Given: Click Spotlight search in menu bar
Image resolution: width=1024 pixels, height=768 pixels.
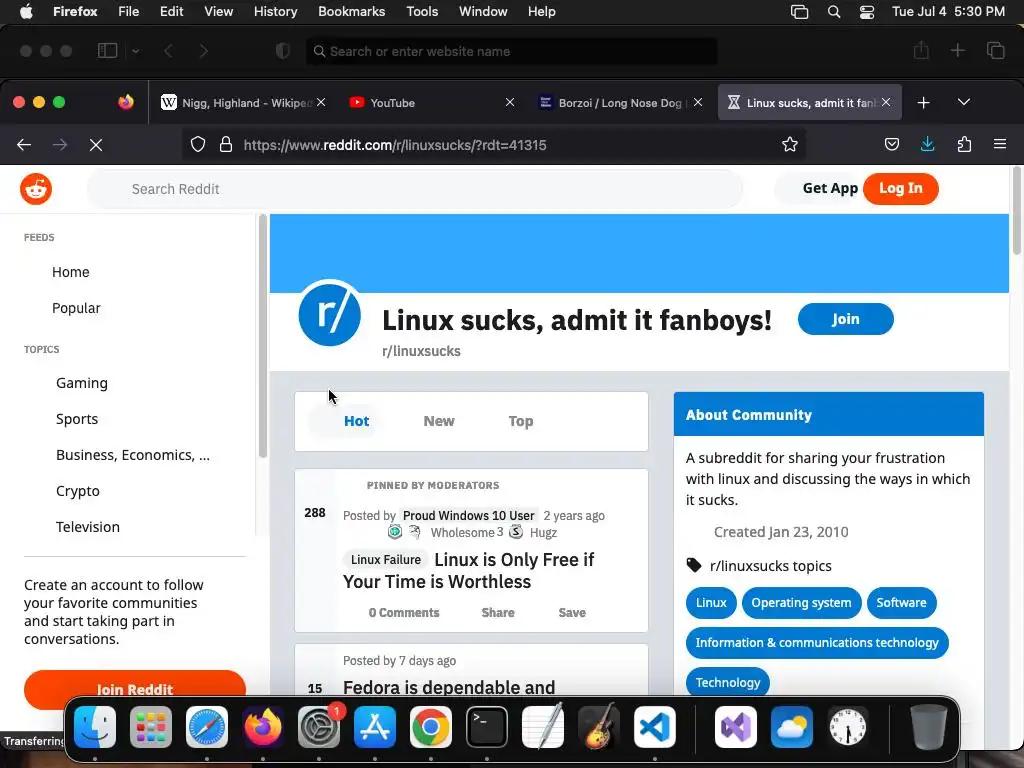Looking at the screenshot, I should (834, 12).
